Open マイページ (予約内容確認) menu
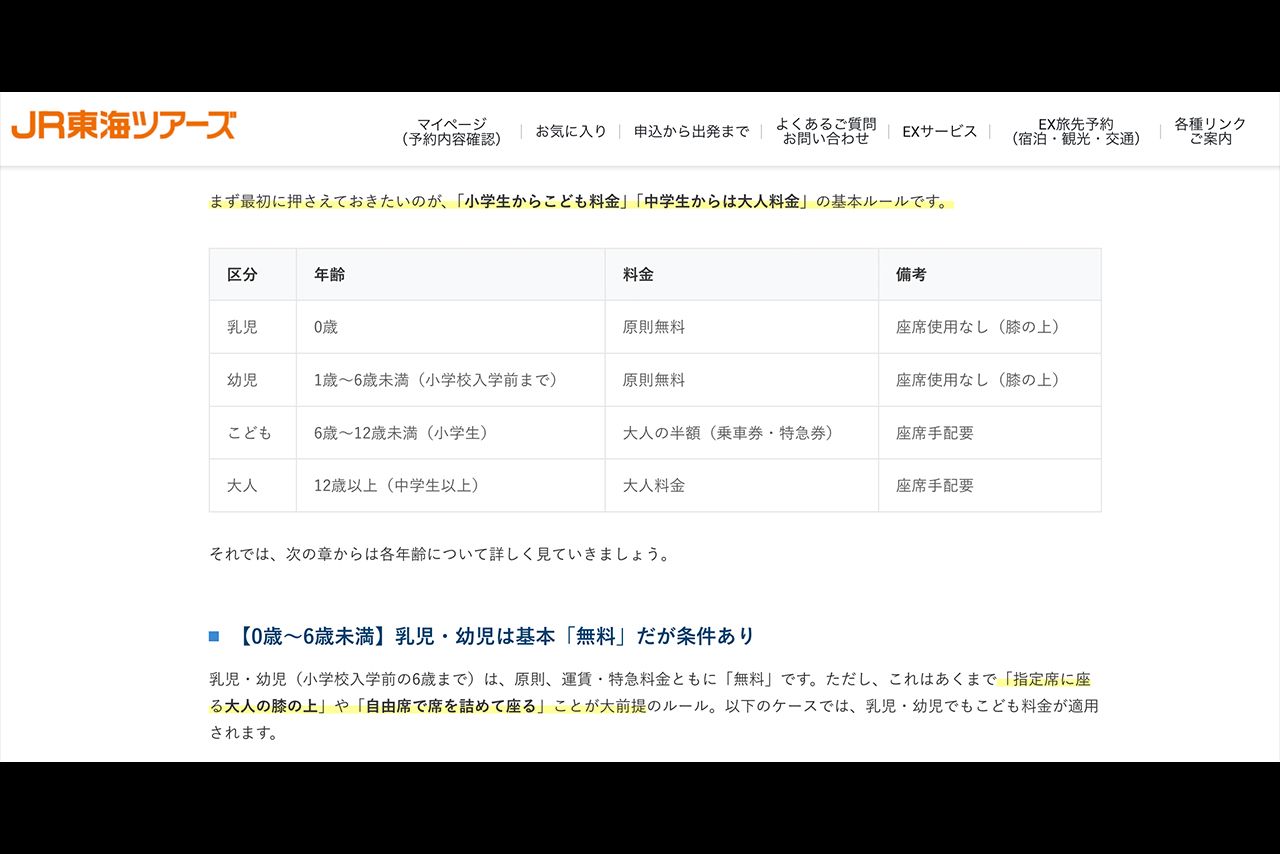 pos(452,132)
